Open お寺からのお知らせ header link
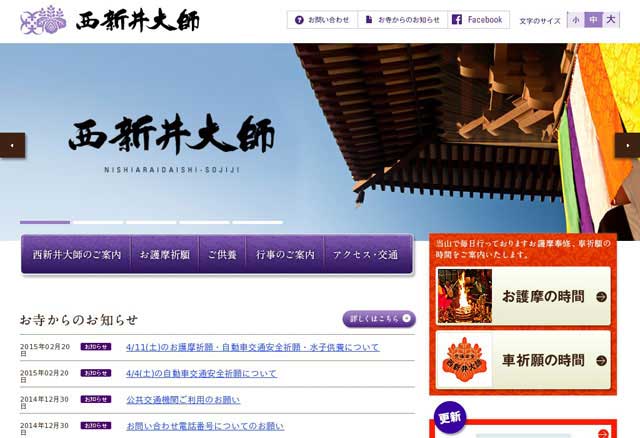This screenshot has height=438, width=640. click(x=402, y=20)
